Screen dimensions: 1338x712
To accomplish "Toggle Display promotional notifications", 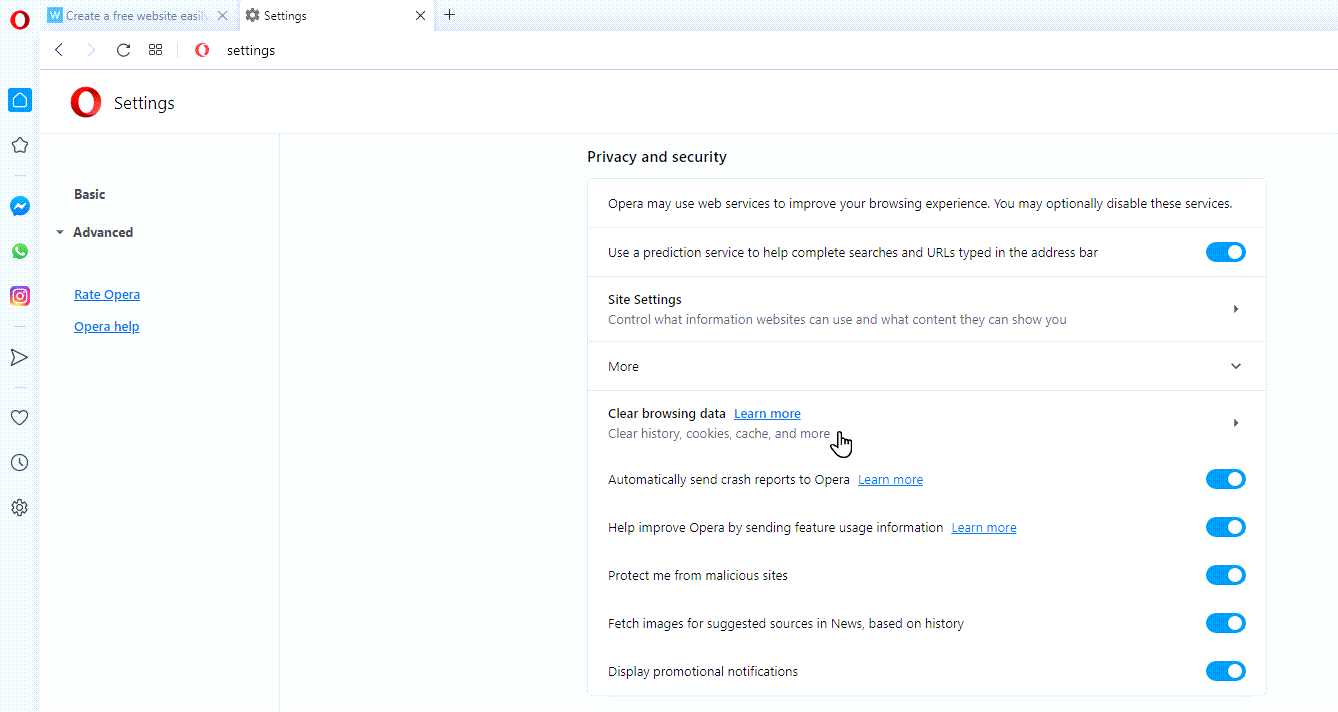I will 1225,671.
